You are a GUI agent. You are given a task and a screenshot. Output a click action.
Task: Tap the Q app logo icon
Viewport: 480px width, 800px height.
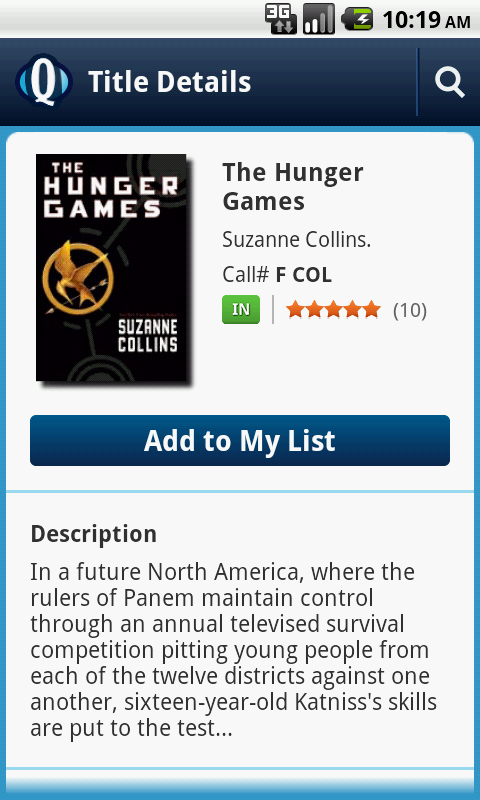point(44,81)
